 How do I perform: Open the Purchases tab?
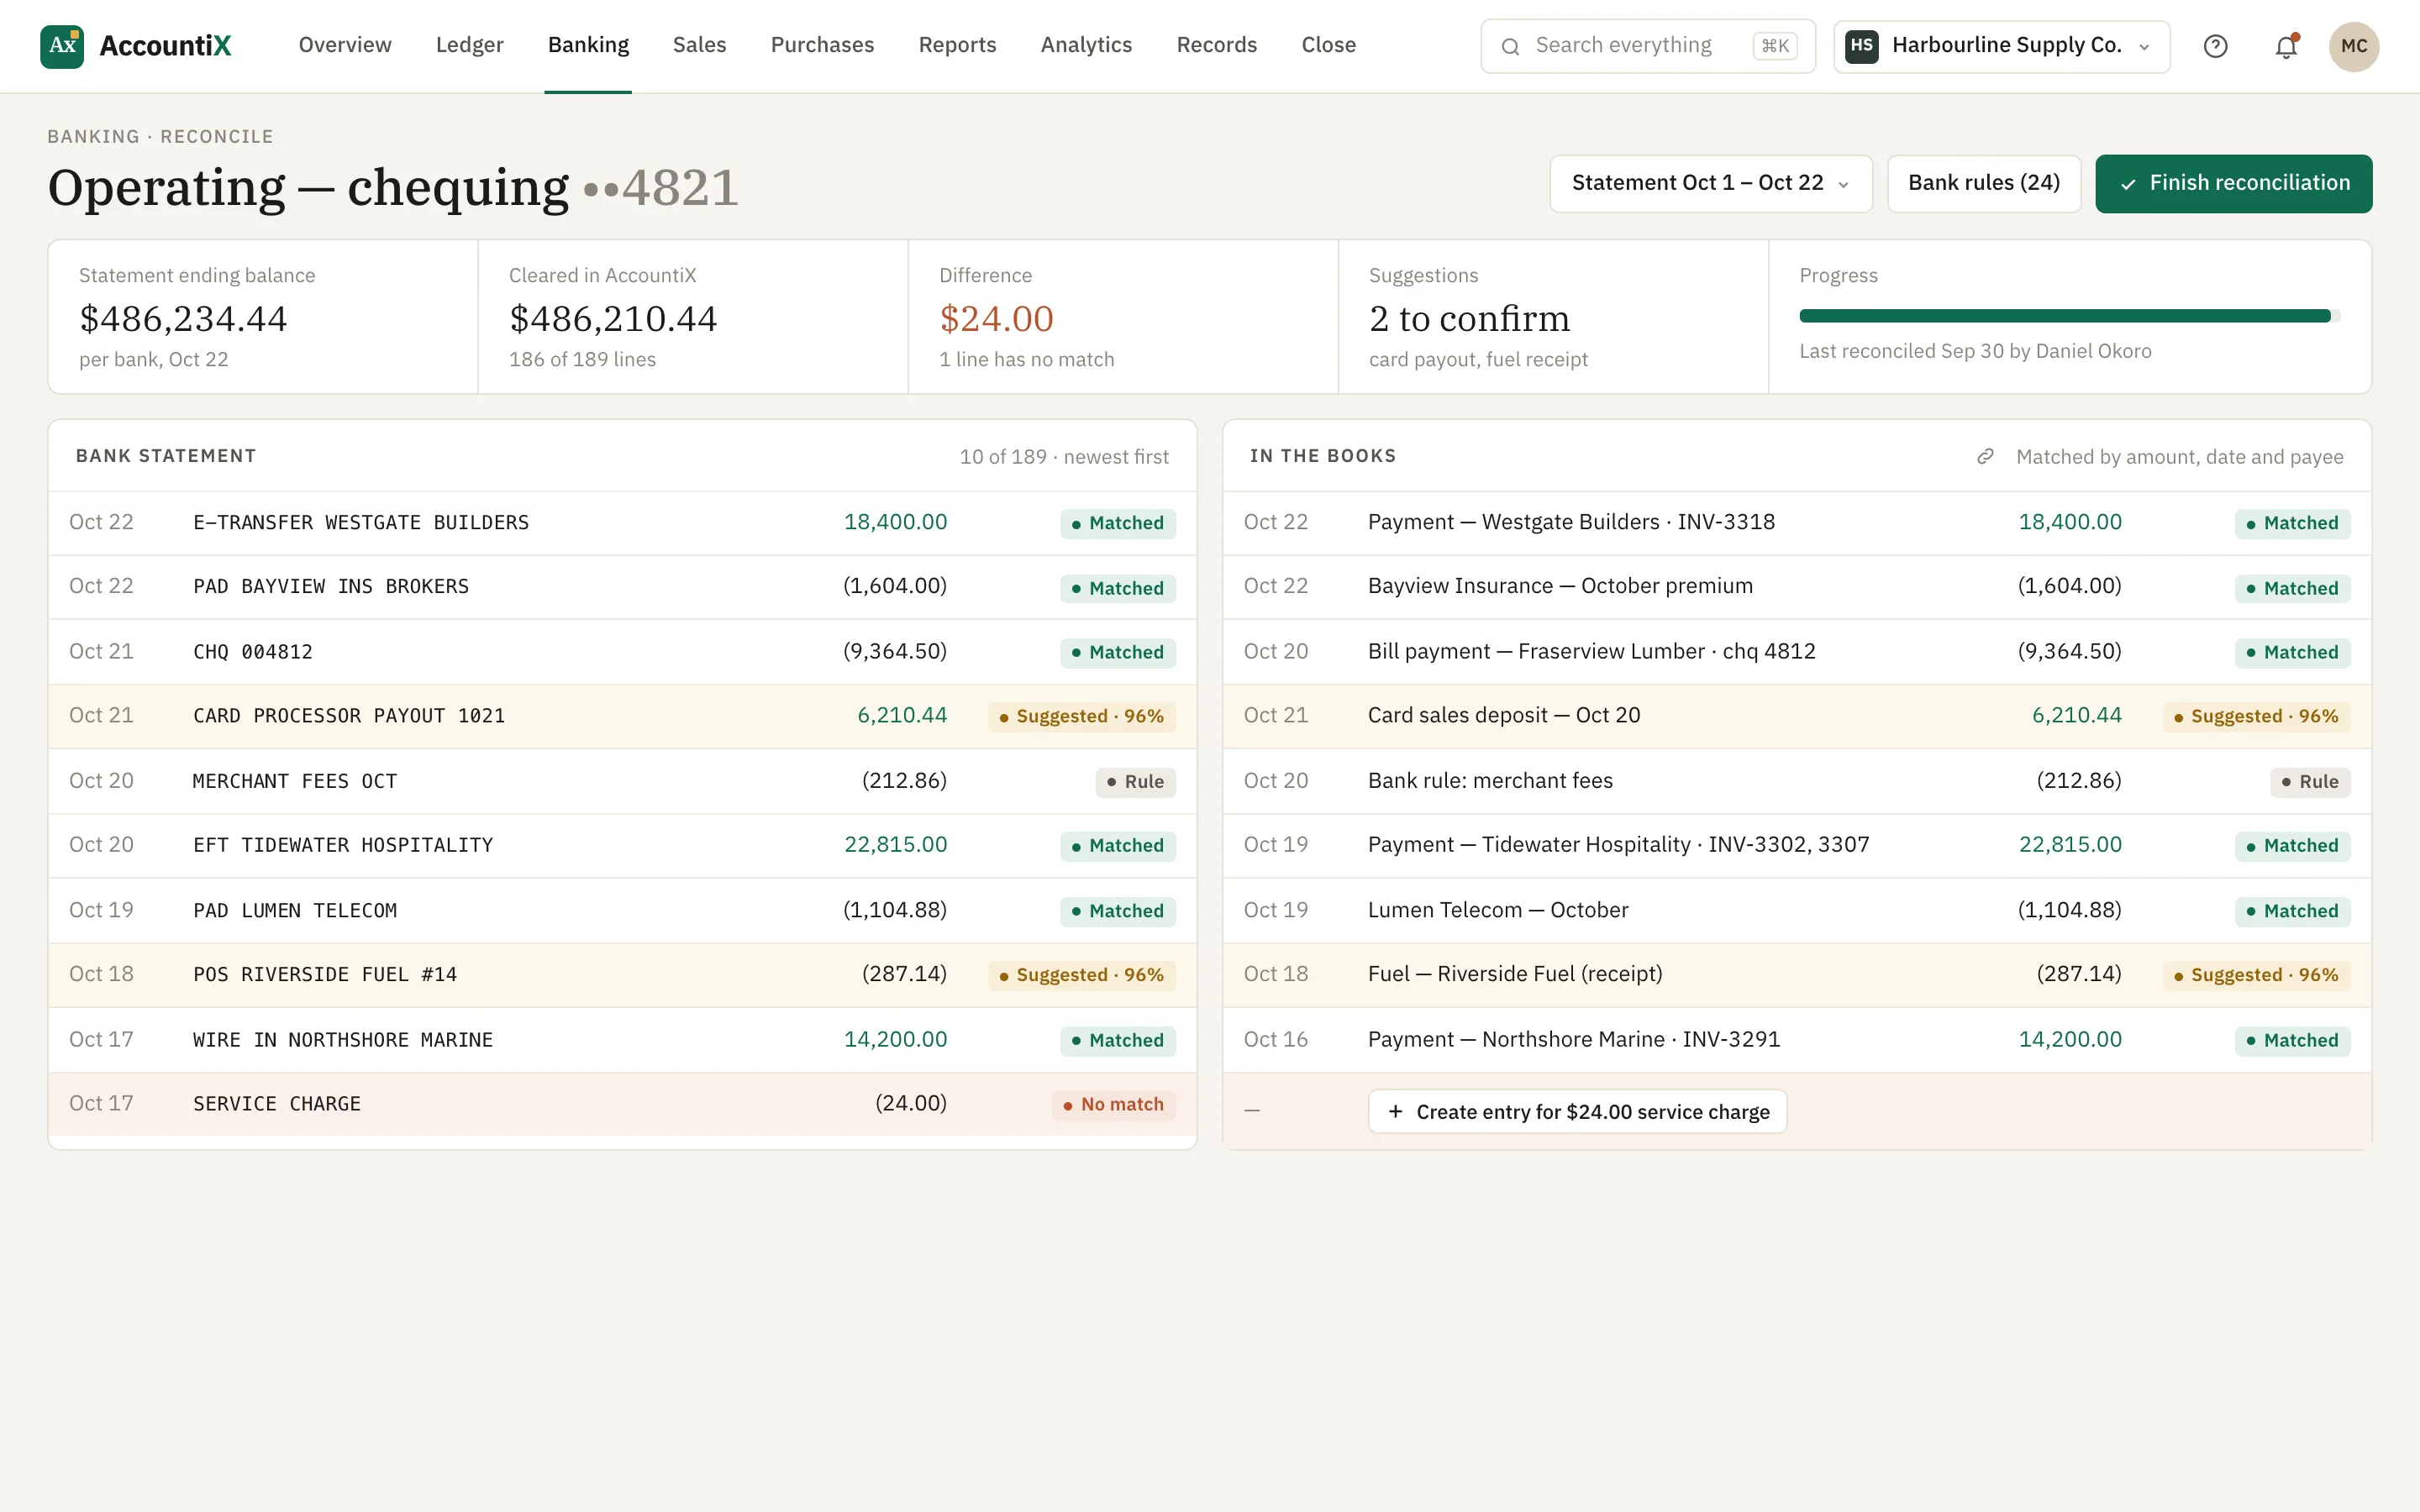(x=822, y=45)
